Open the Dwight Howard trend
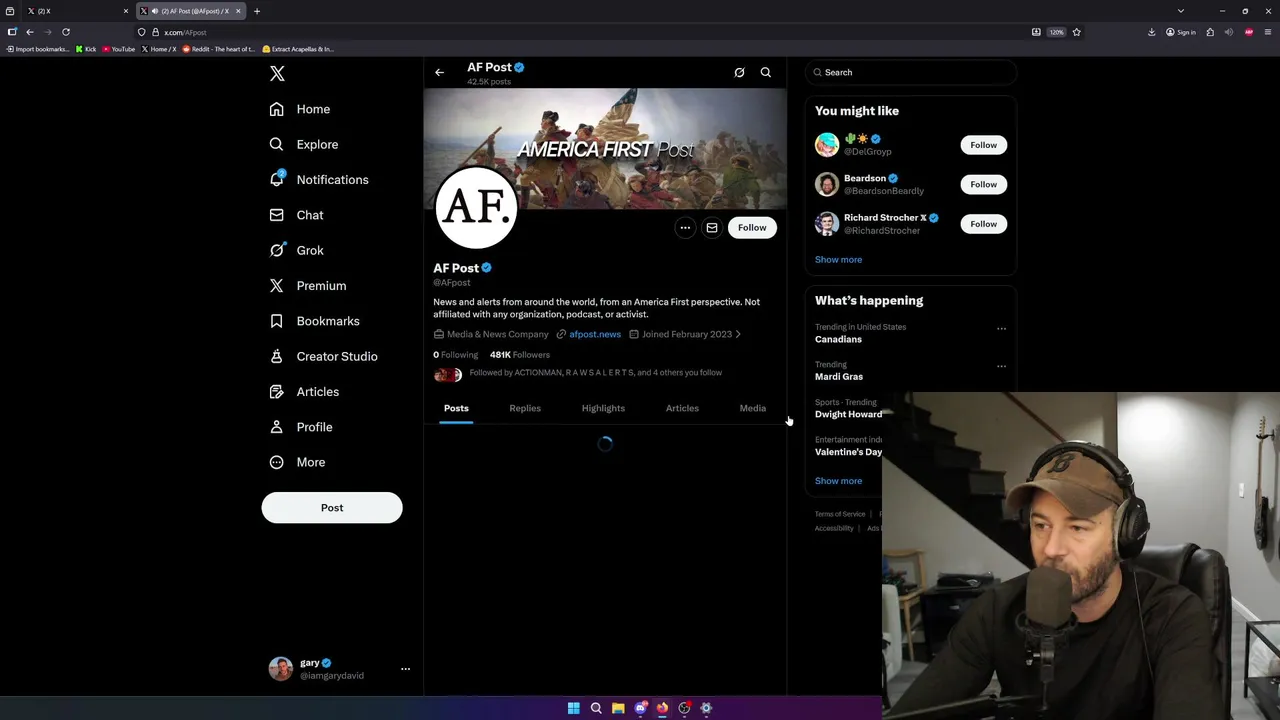Image resolution: width=1280 pixels, height=720 pixels. [848, 414]
